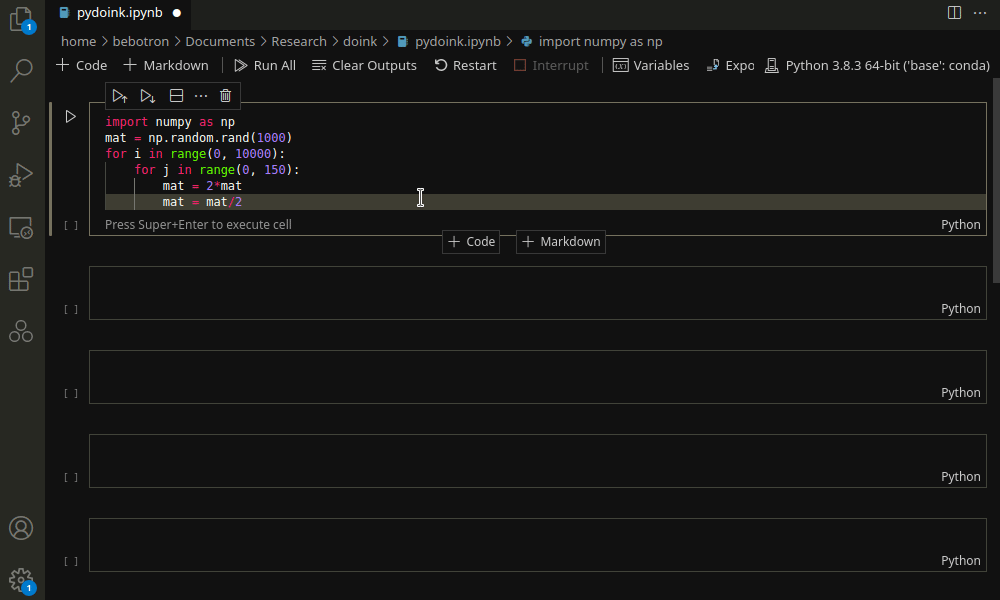The height and width of the screenshot is (600, 1000).
Task: Open the Accounts menu icon
Action: [x=21, y=528]
